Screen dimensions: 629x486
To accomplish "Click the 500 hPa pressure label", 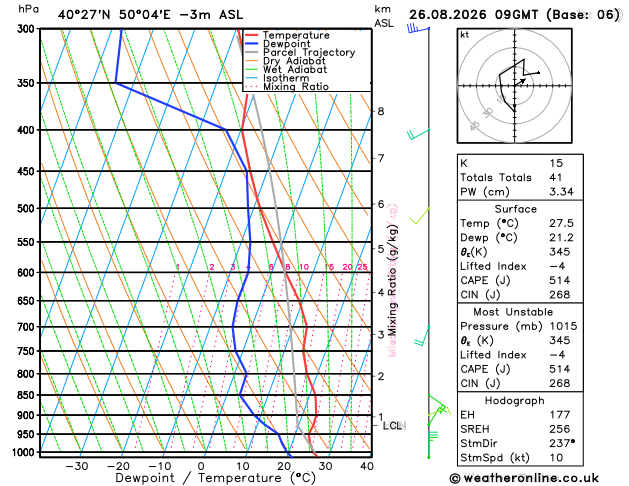I will tap(28, 209).
